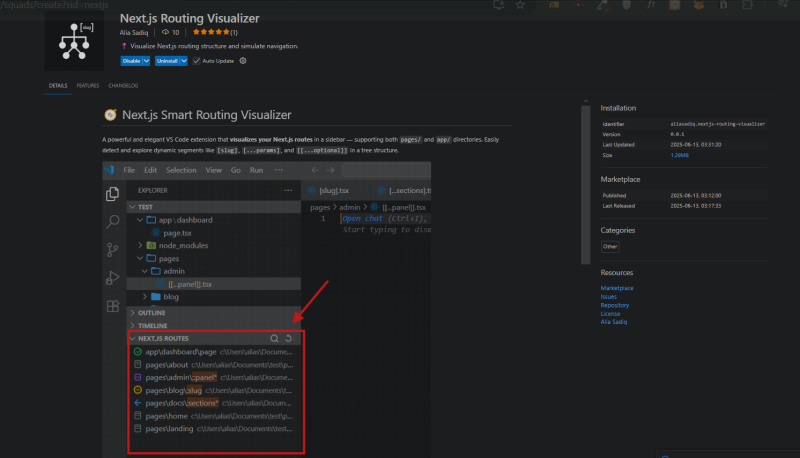Open the dropdown arrow beside Disable
This screenshot has width=800, height=458.
pos(146,61)
